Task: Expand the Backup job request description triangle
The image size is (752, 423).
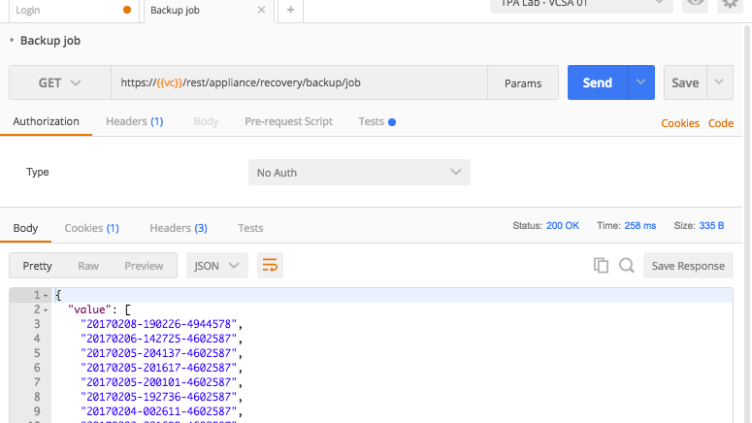Action: (x=11, y=41)
